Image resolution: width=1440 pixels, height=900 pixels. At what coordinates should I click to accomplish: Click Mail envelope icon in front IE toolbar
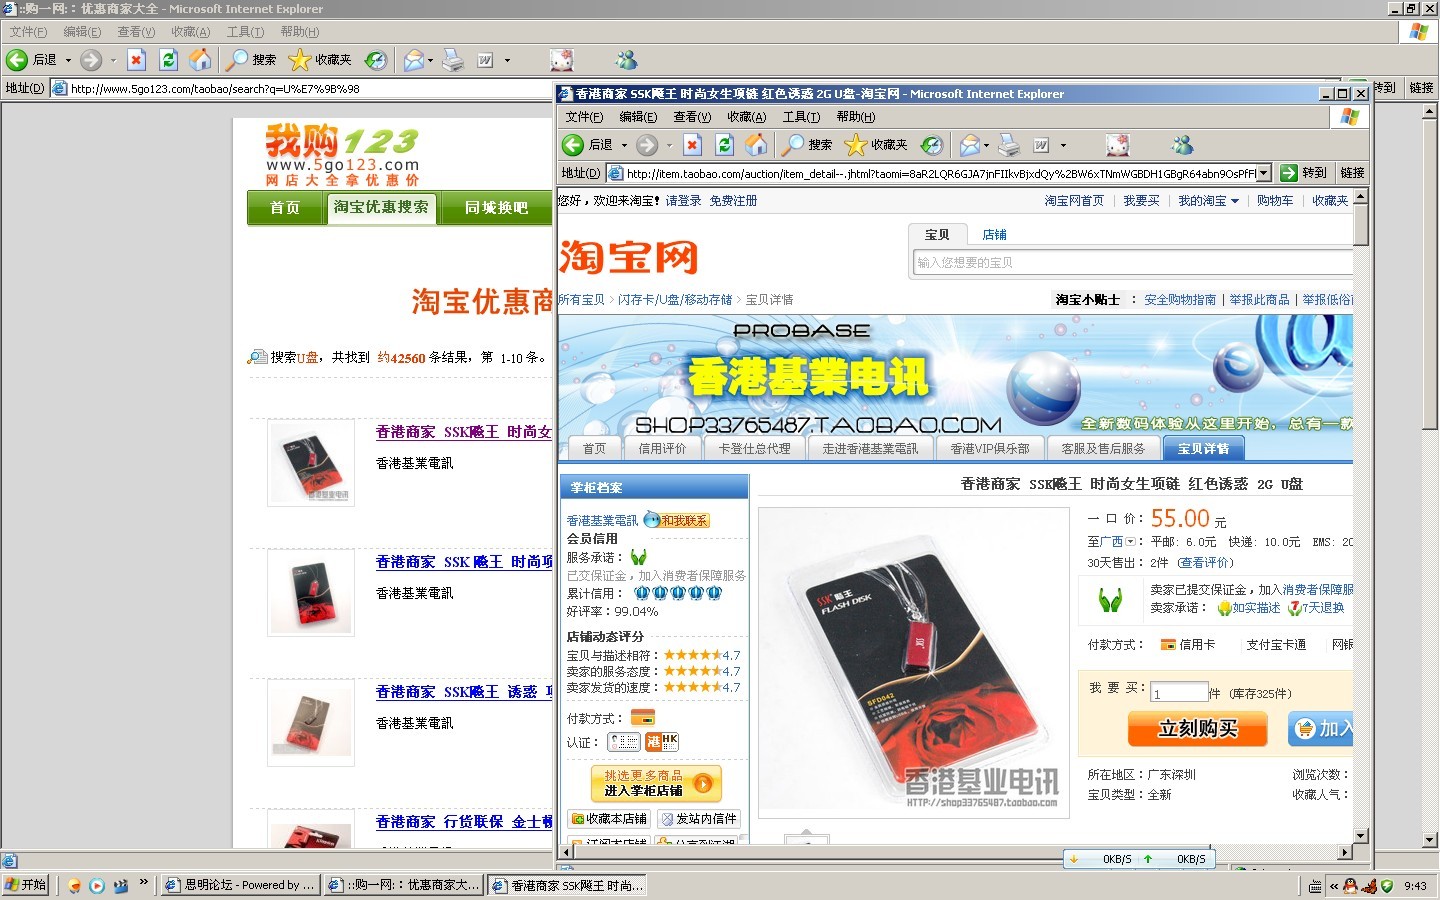click(x=969, y=145)
